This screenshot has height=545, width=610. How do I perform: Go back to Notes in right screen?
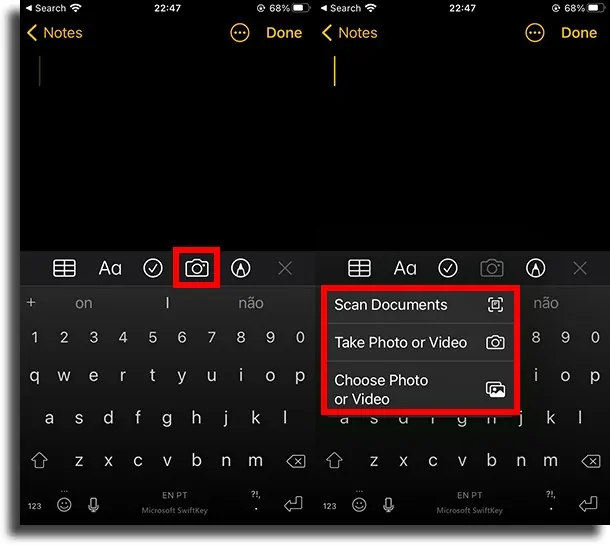pyautogui.click(x=350, y=33)
